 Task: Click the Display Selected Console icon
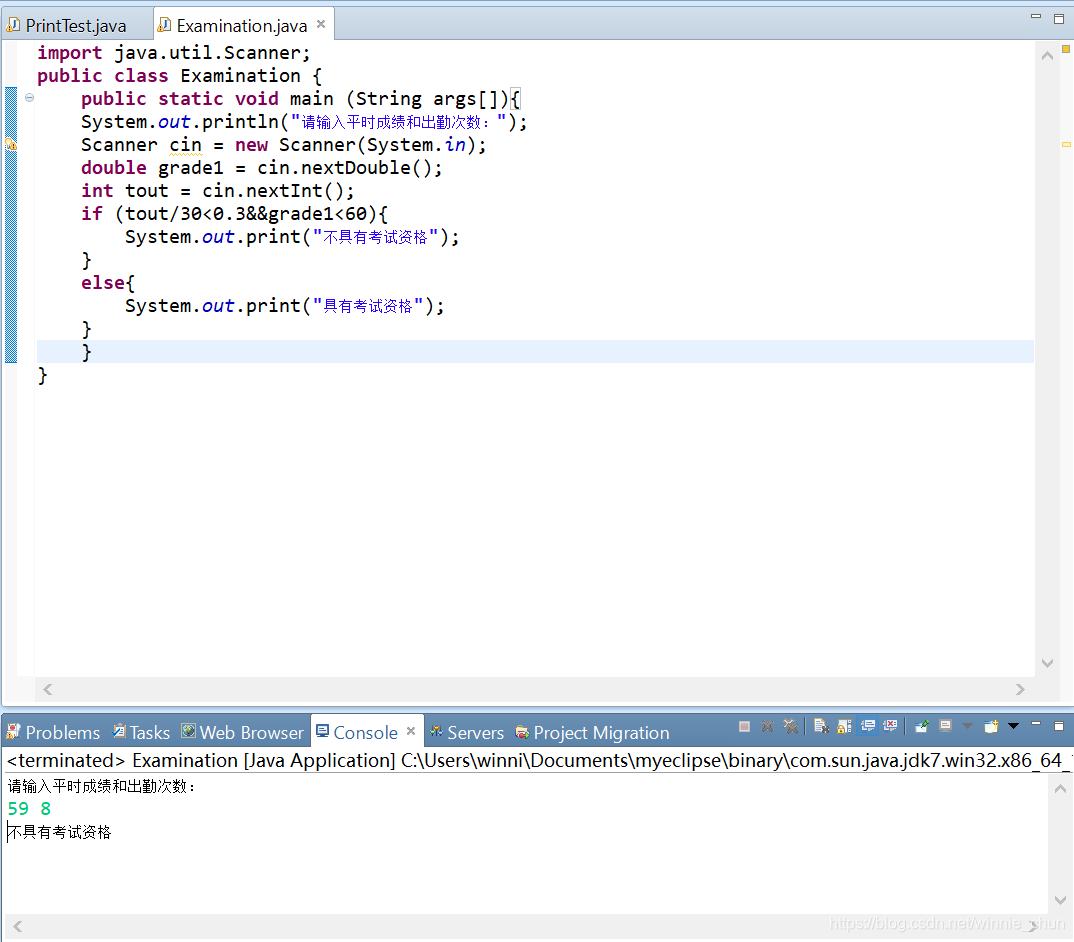(x=945, y=726)
